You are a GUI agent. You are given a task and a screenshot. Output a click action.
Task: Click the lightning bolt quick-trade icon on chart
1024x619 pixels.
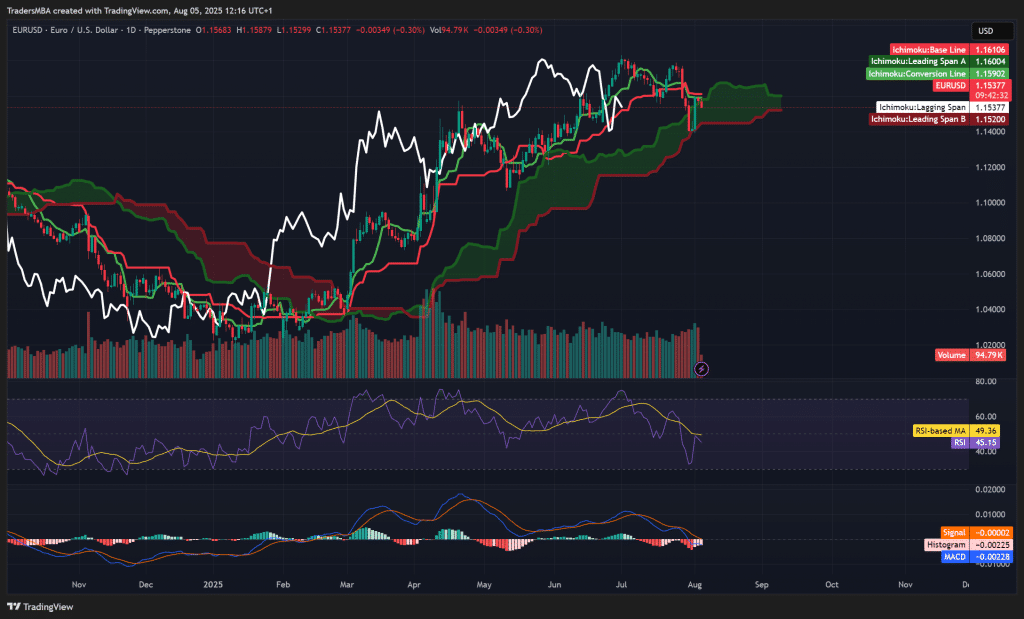(702, 370)
